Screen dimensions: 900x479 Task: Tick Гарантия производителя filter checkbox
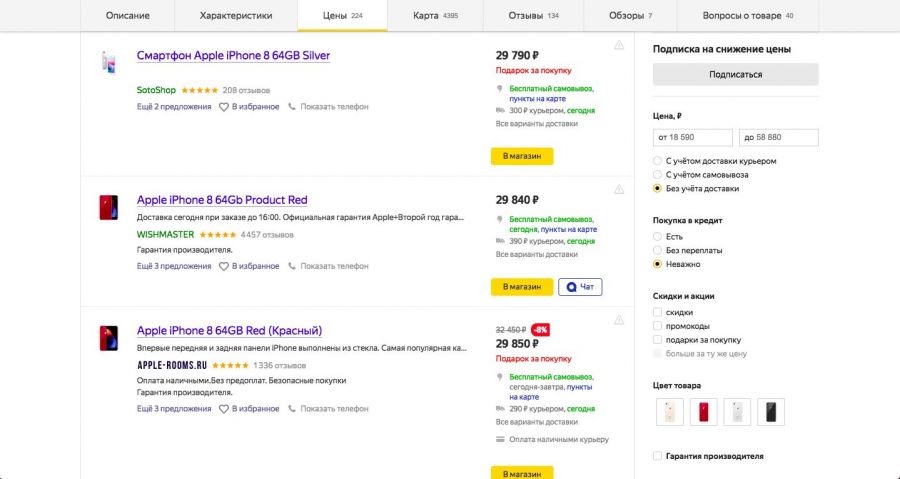click(657, 456)
